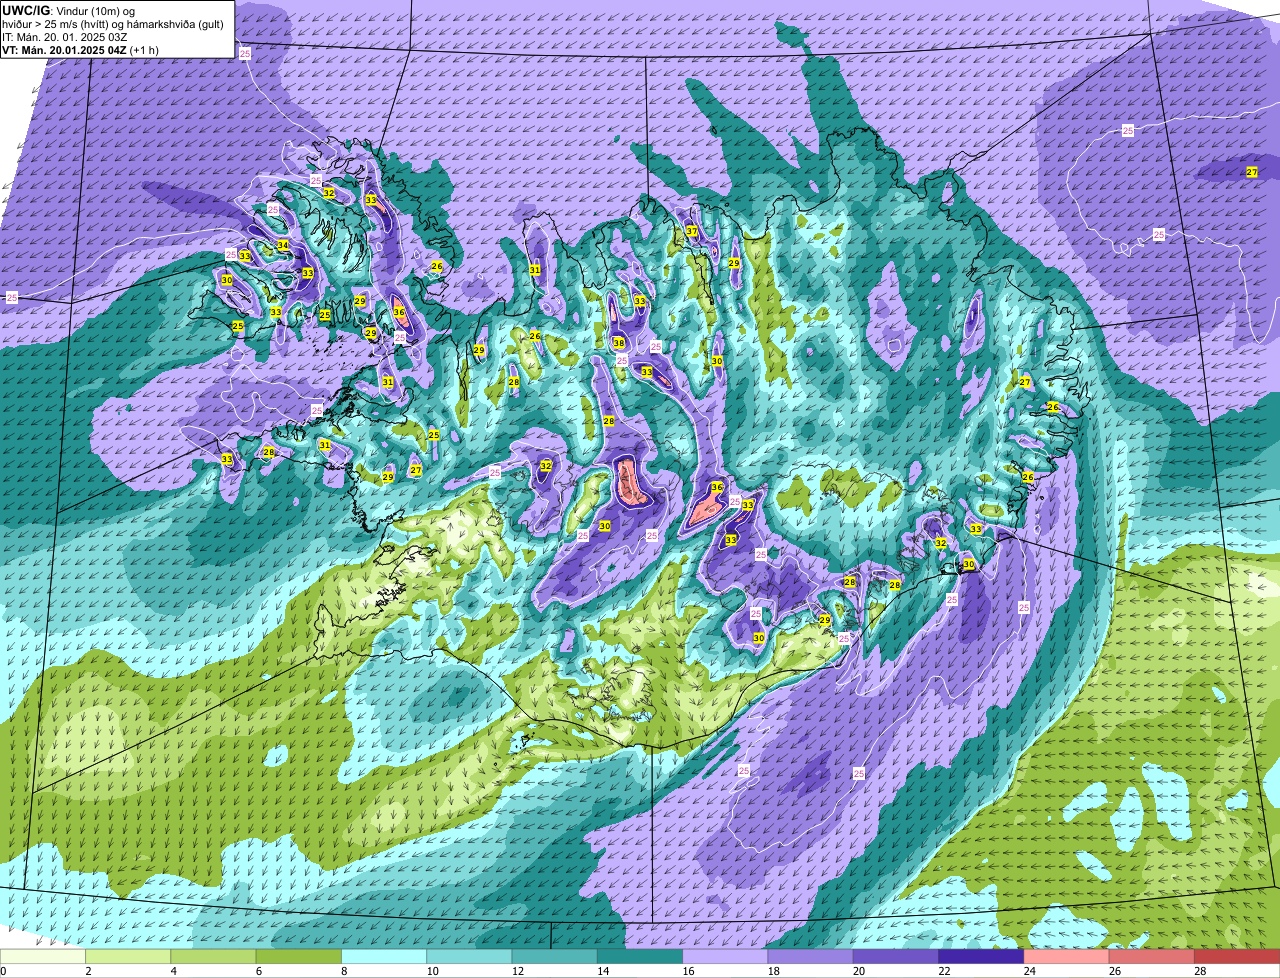Click the legend scale label '8'
This screenshot has height=978, width=1280.
(x=344, y=971)
